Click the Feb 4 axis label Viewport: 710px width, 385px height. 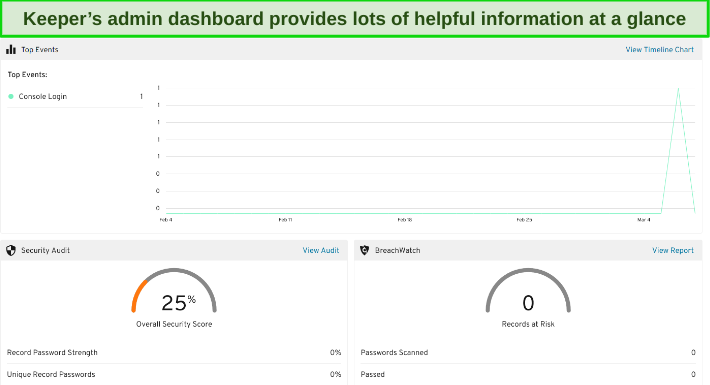(x=166, y=220)
